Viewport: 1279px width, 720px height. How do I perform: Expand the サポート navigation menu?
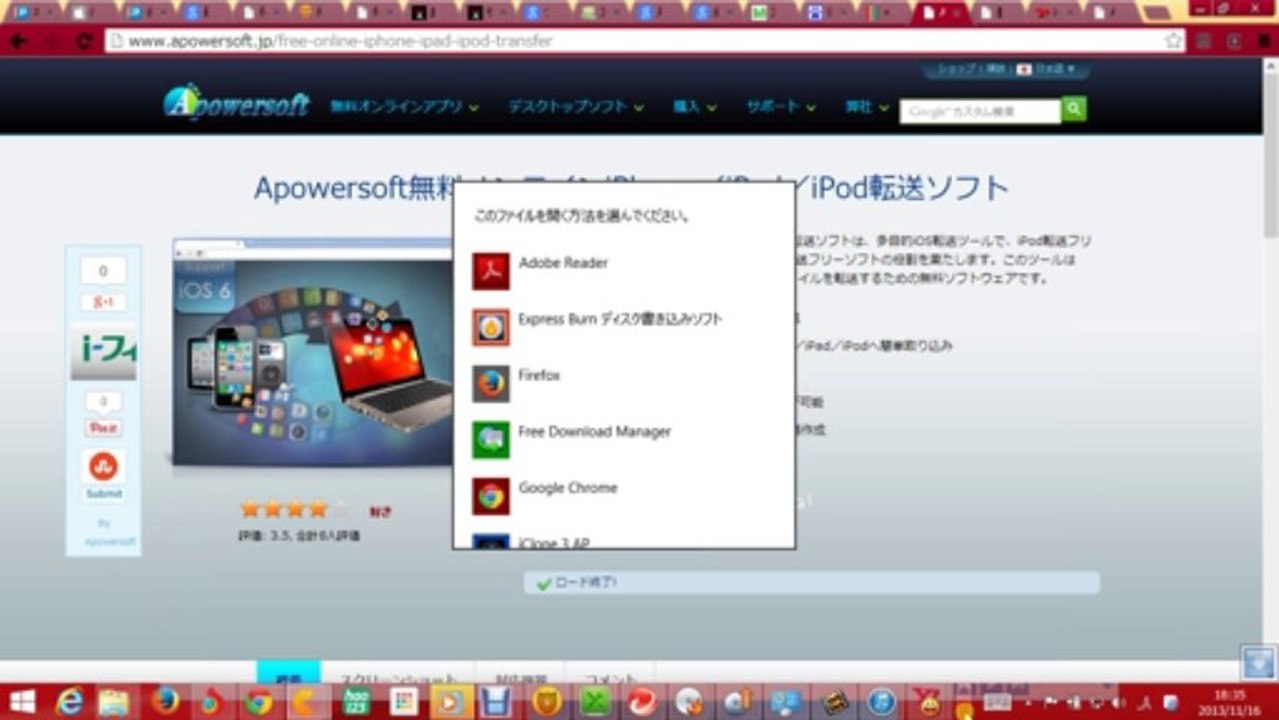pyautogui.click(x=781, y=107)
